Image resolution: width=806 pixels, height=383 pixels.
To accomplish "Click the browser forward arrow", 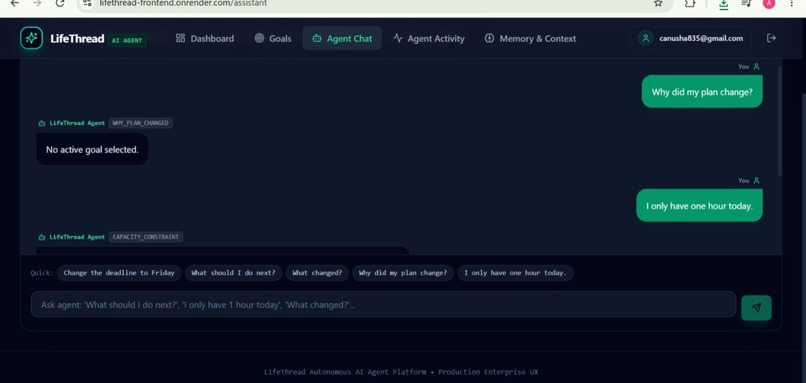I will tap(37, 4).
